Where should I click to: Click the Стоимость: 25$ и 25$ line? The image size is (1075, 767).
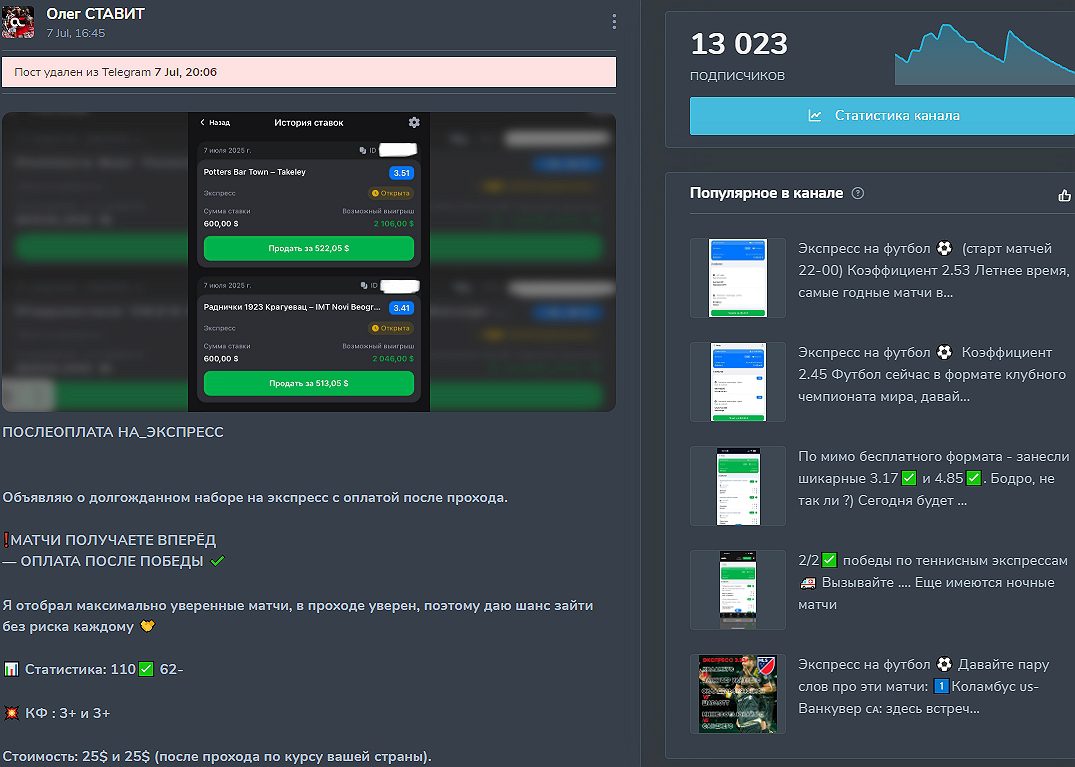point(217,757)
